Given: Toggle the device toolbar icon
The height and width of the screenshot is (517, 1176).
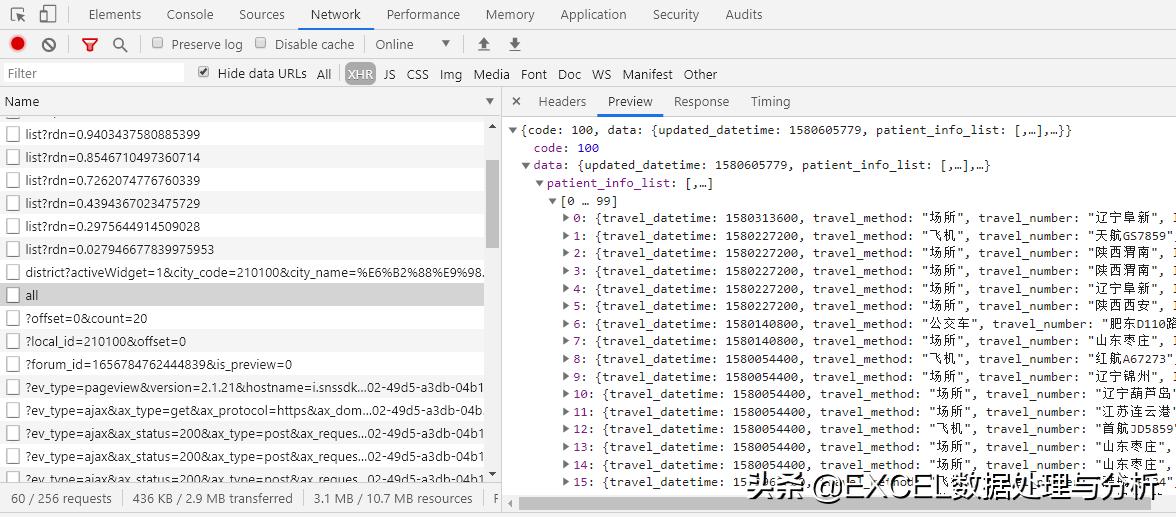Looking at the screenshot, I should pyautogui.click(x=47, y=15).
